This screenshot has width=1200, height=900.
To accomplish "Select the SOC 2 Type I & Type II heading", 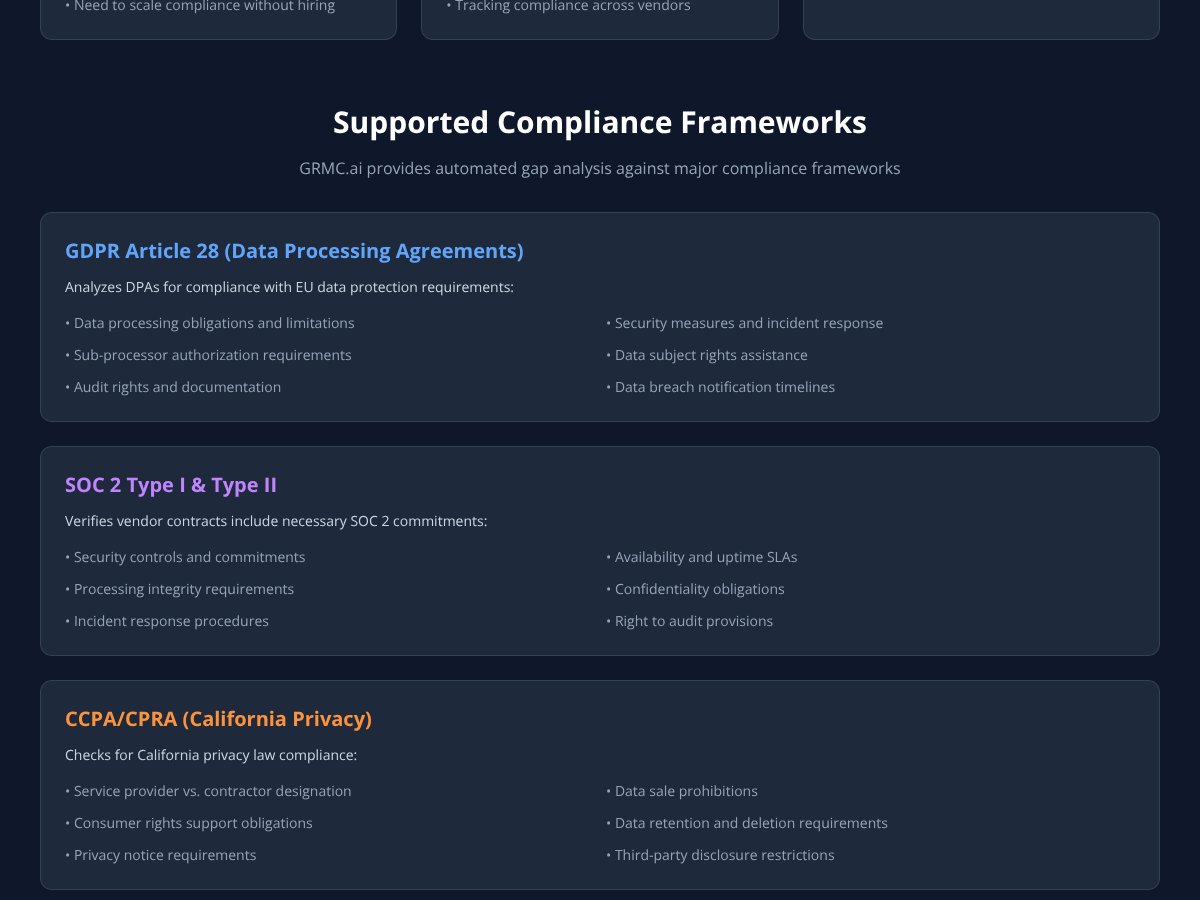I will point(170,485).
